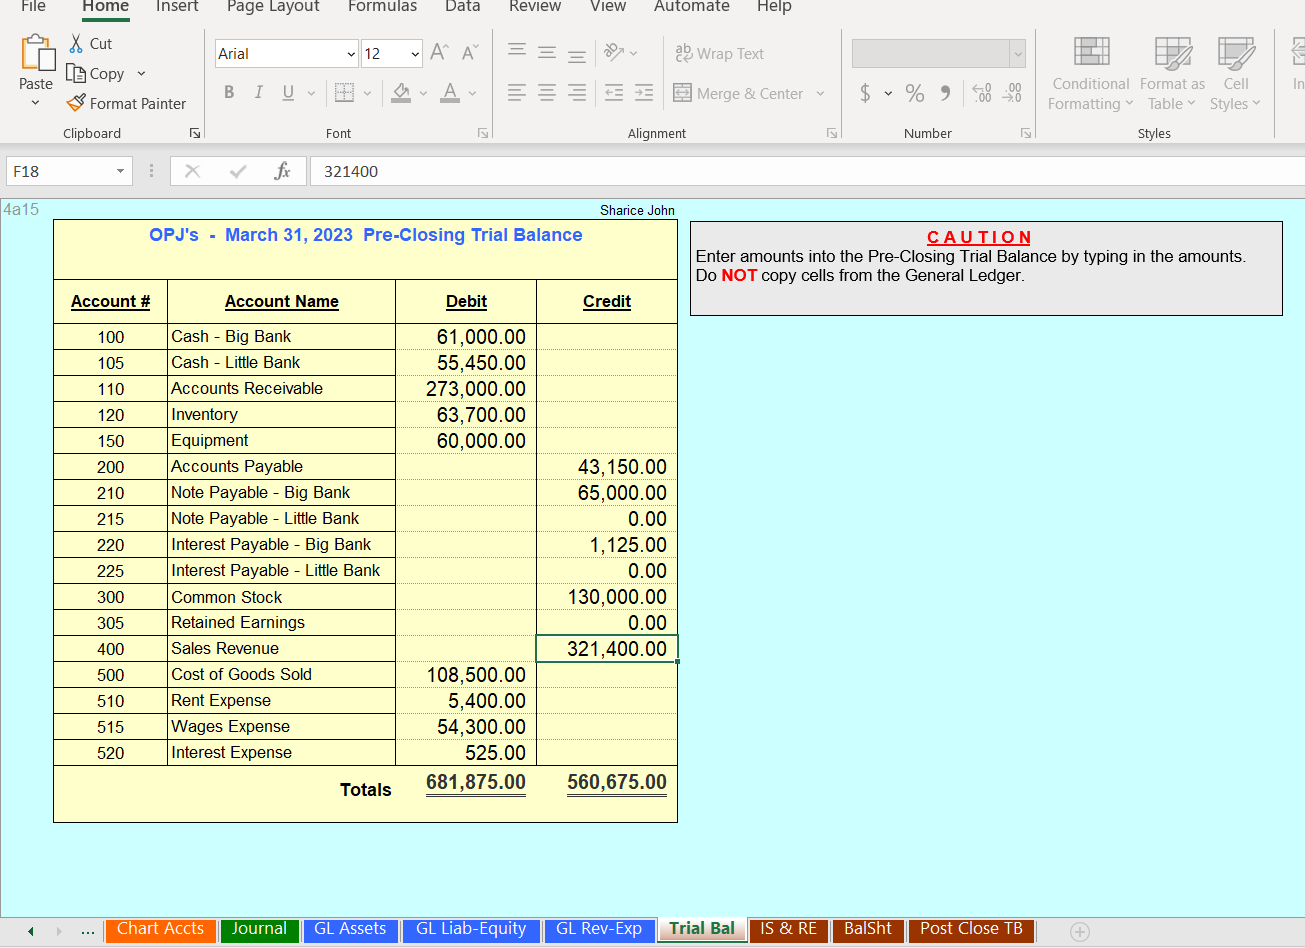
Task: Toggle bold formatting on the cell
Action: (228, 92)
